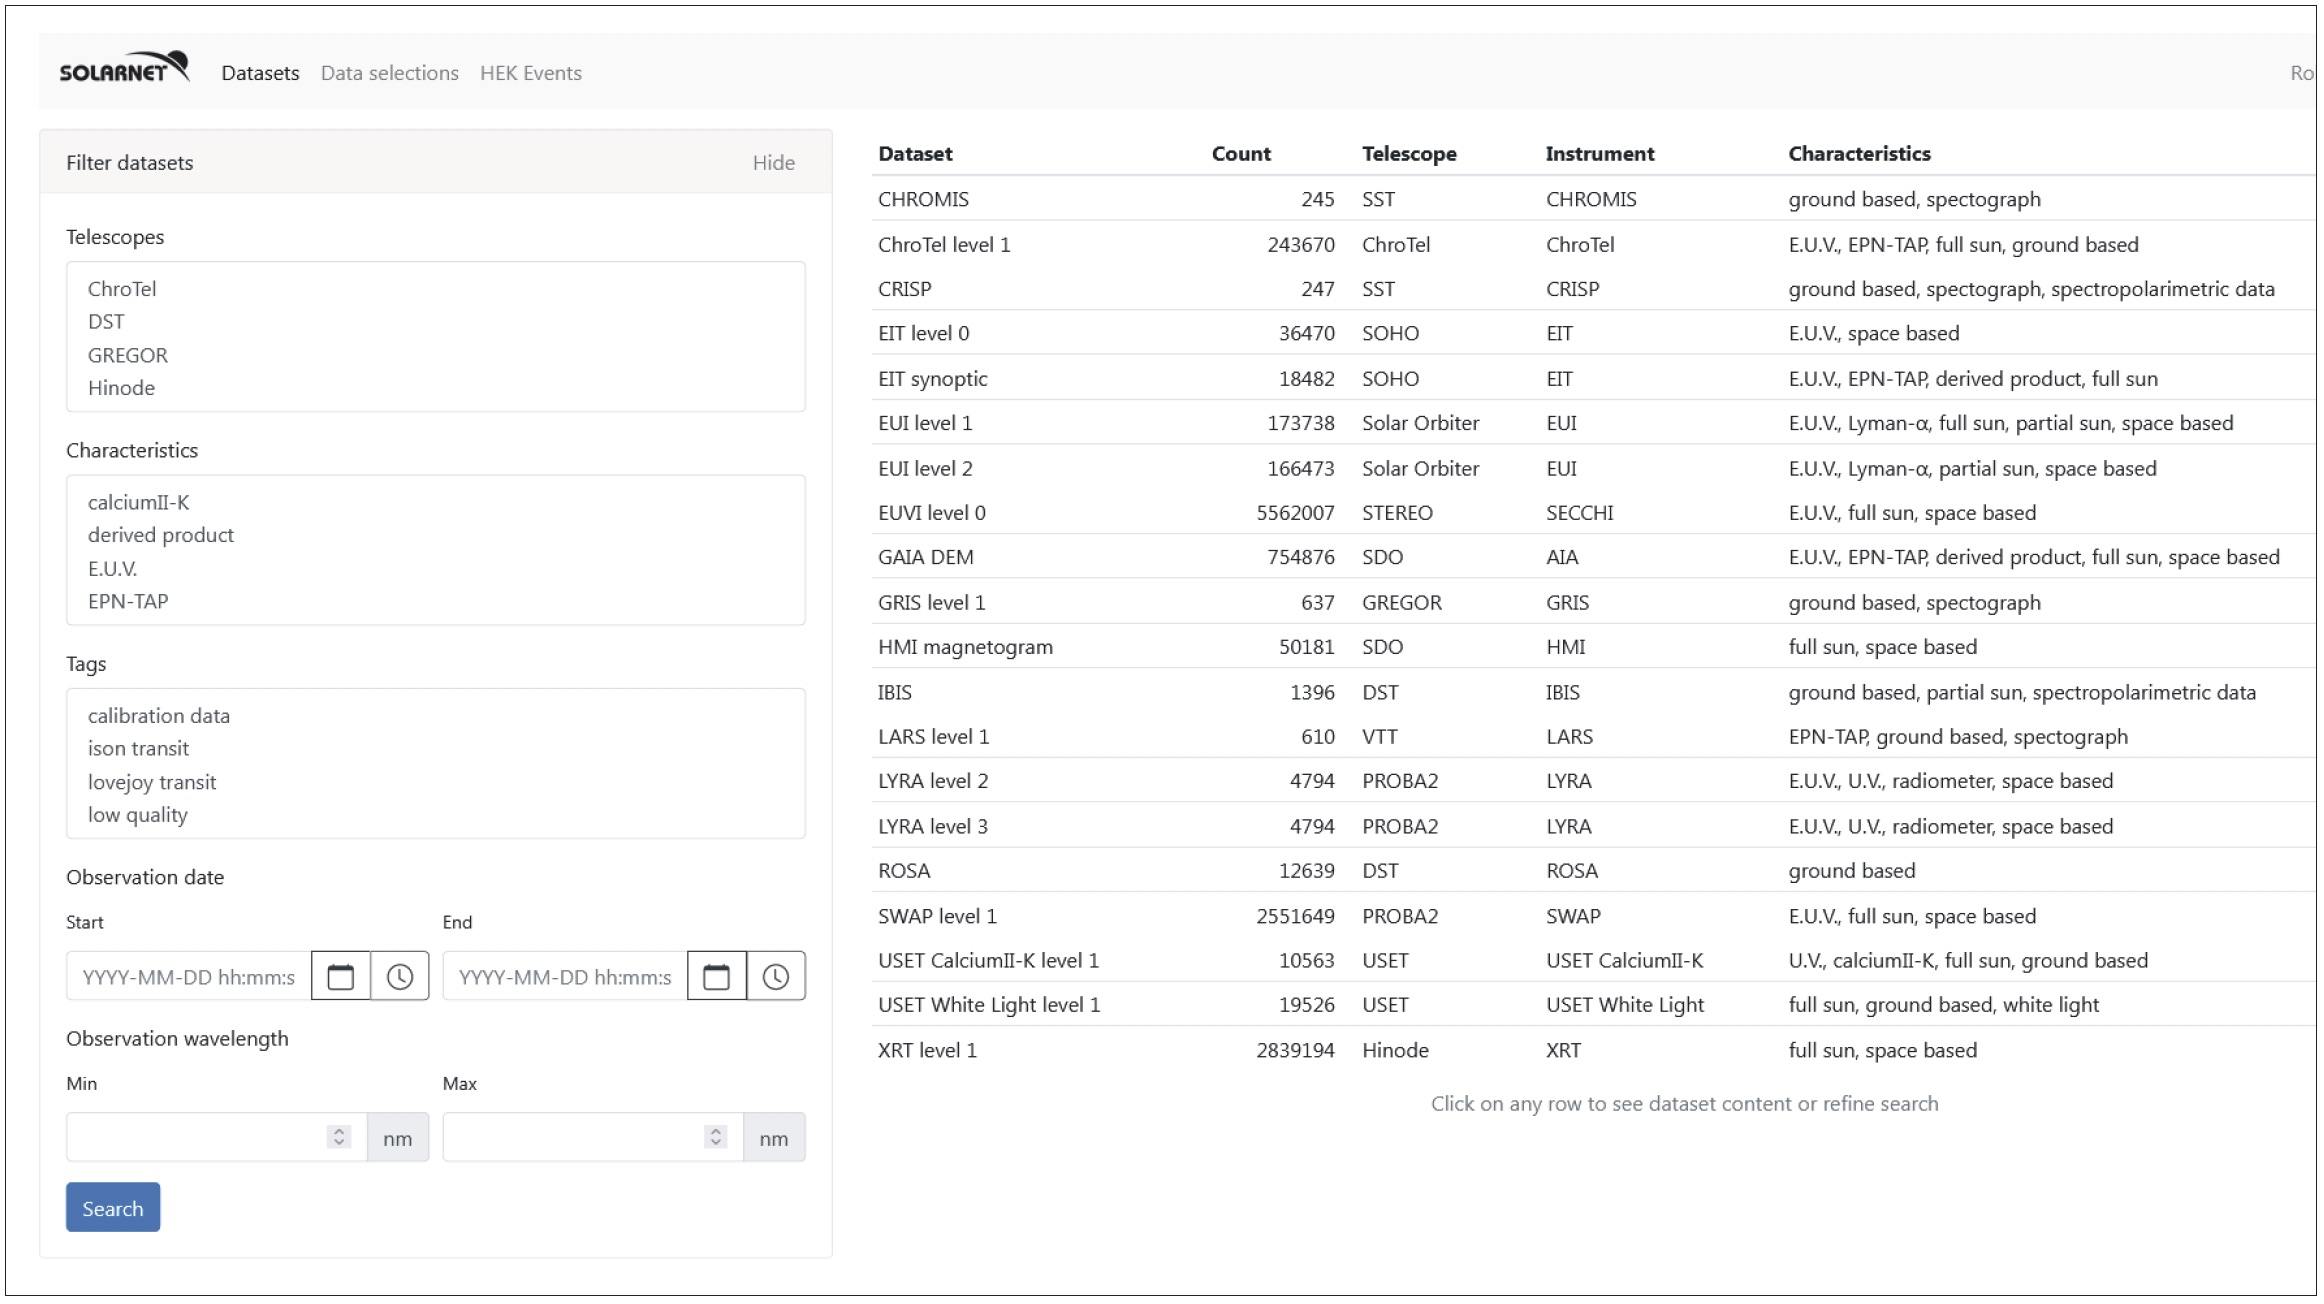Click the Start observation date field
This screenshot has height=1304, width=2324.
coord(188,976)
